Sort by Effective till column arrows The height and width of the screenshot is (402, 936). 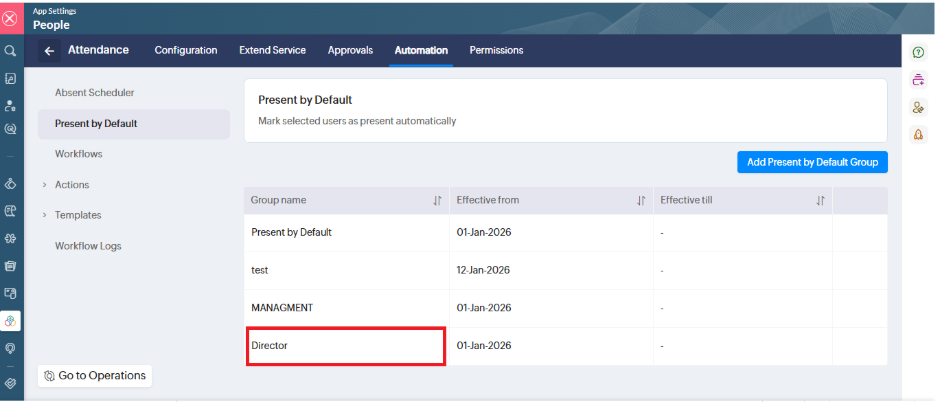tap(820, 201)
